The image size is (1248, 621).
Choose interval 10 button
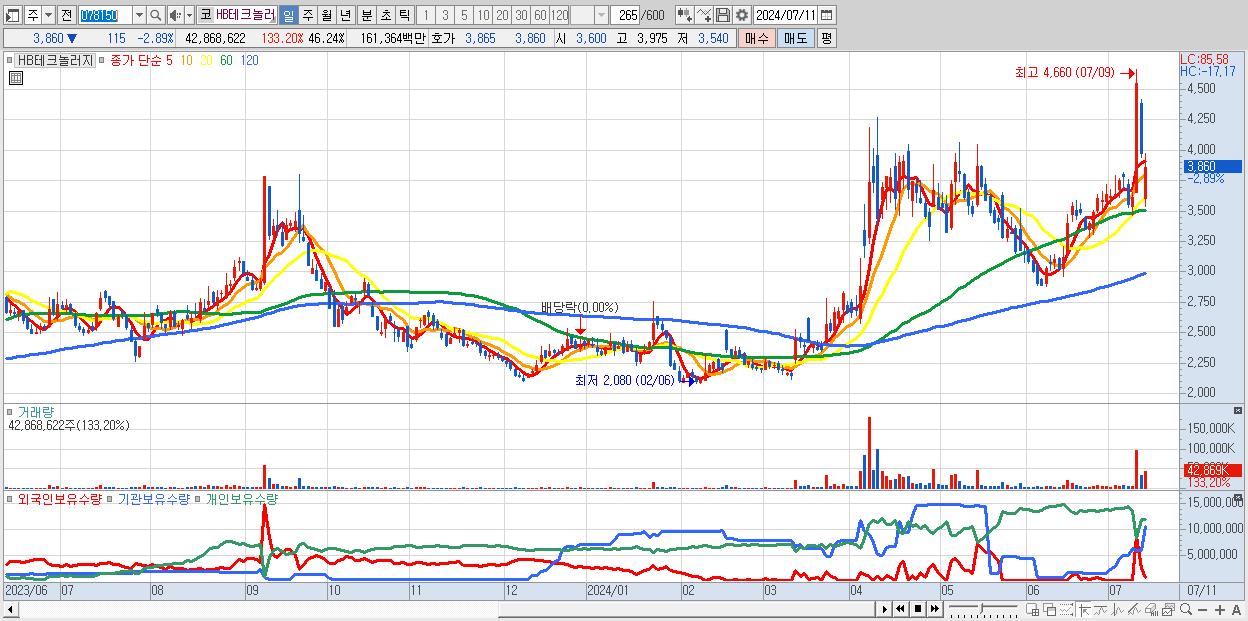coord(483,15)
